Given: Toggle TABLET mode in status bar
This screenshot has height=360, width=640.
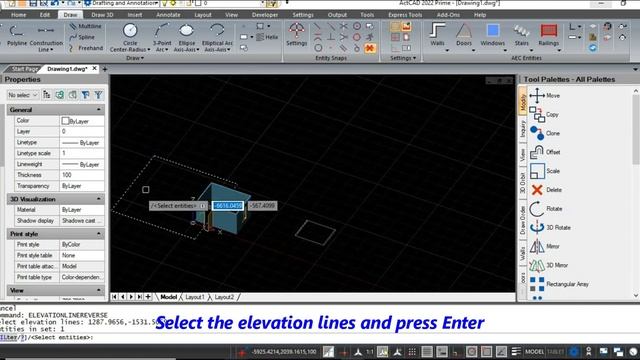Looking at the screenshot, I should coord(555,351).
